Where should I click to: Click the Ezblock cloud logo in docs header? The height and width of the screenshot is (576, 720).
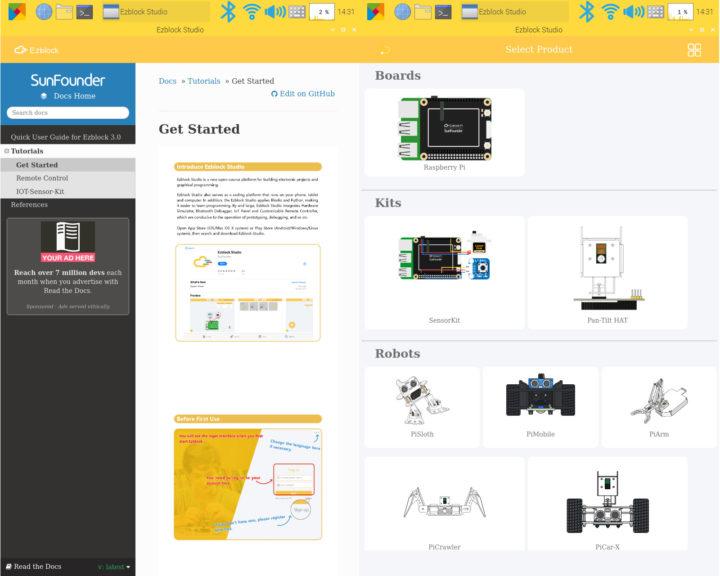(36, 50)
